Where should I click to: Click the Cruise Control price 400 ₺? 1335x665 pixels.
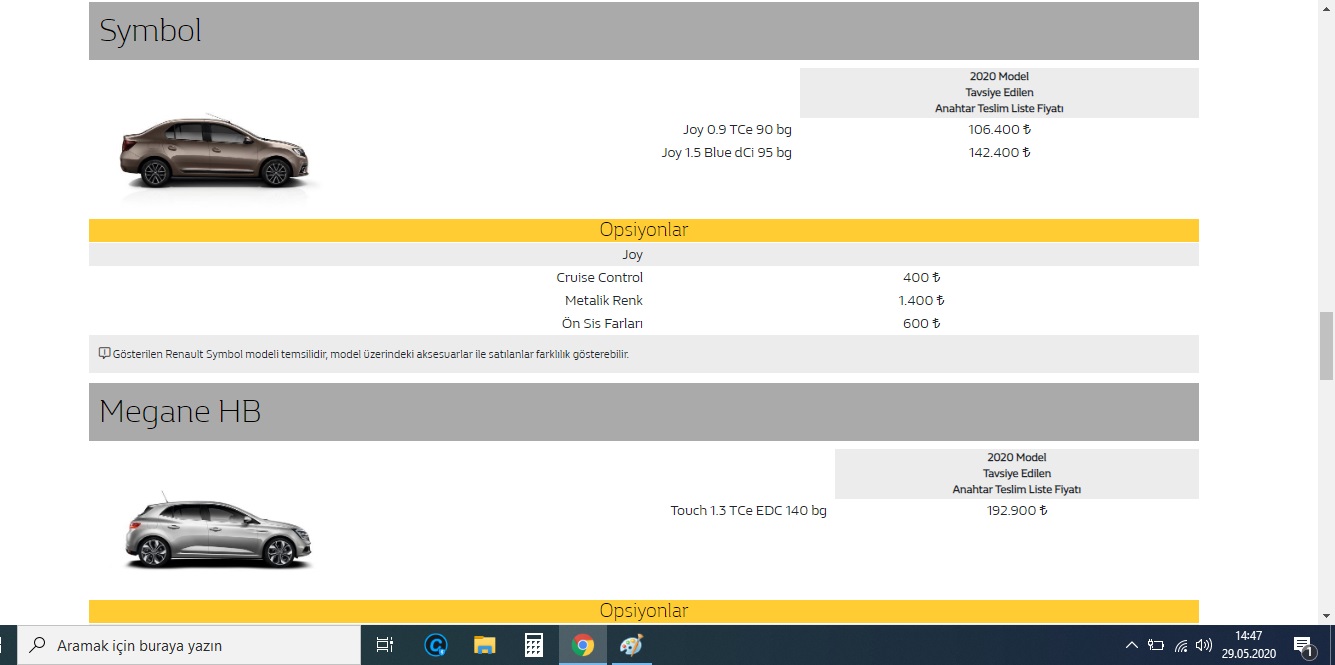(x=921, y=277)
